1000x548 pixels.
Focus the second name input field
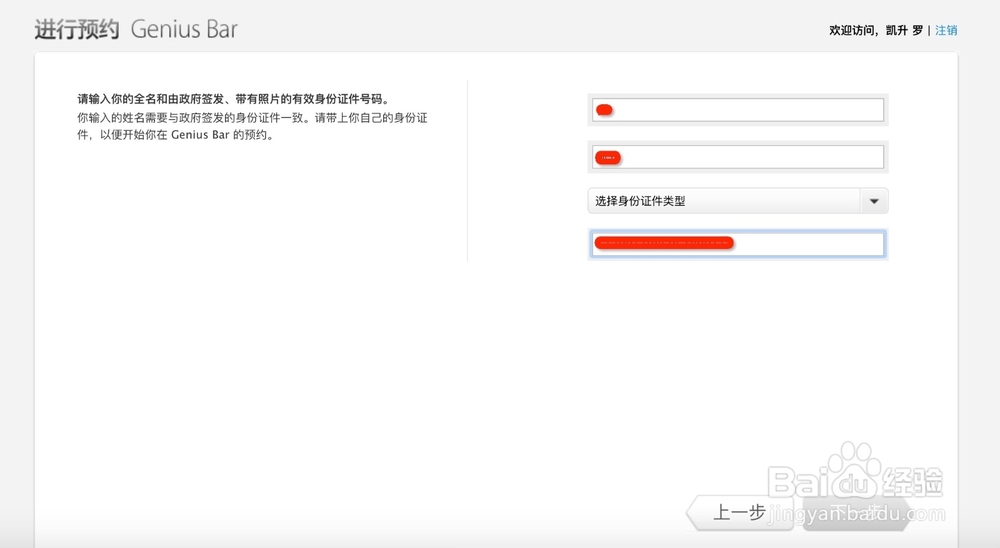(737, 157)
